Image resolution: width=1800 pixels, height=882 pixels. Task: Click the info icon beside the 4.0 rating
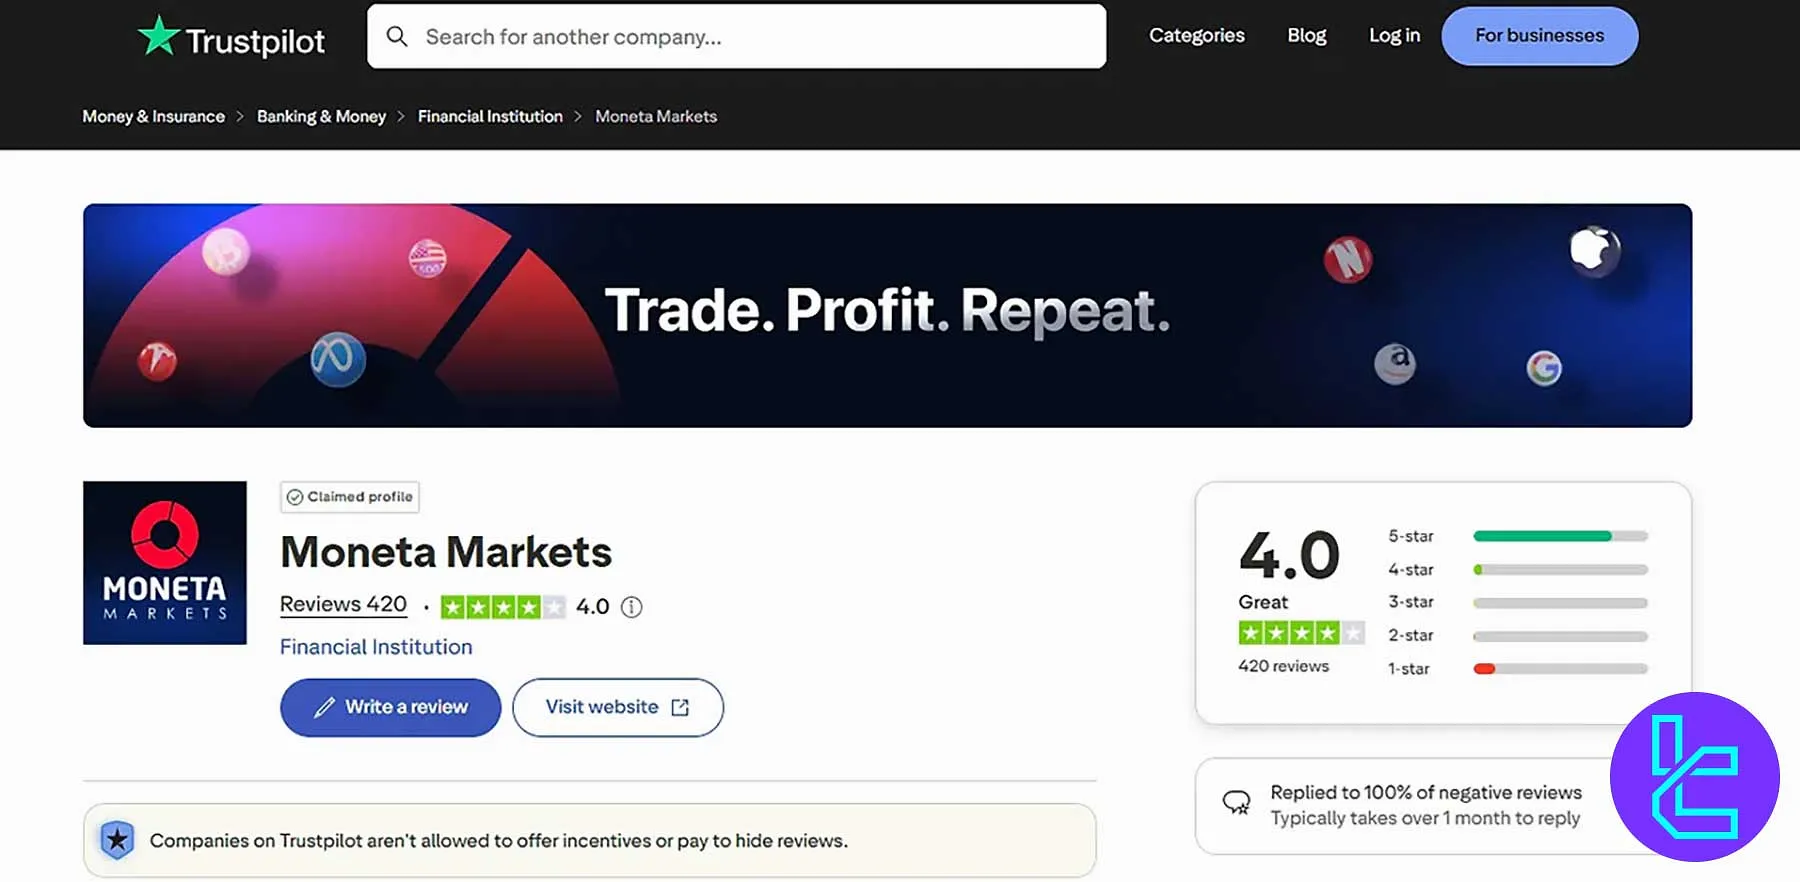[x=631, y=607]
